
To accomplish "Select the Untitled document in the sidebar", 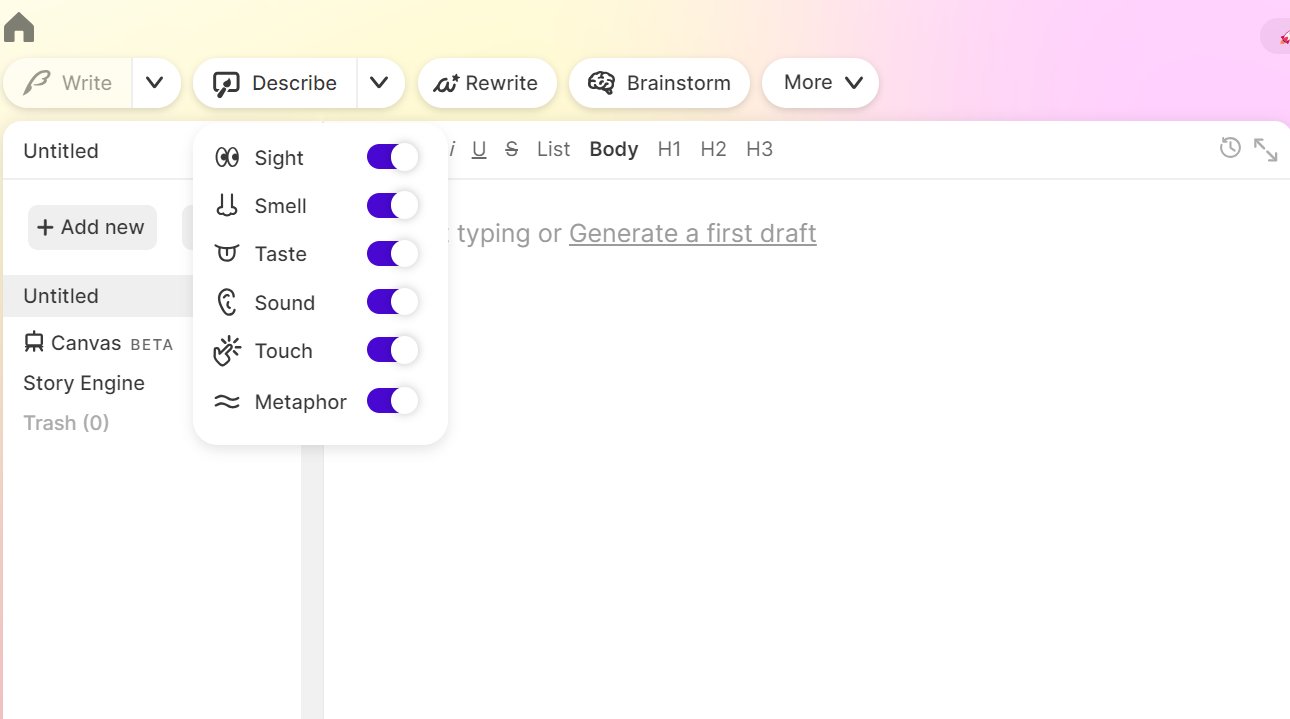I will pos(60,296).
